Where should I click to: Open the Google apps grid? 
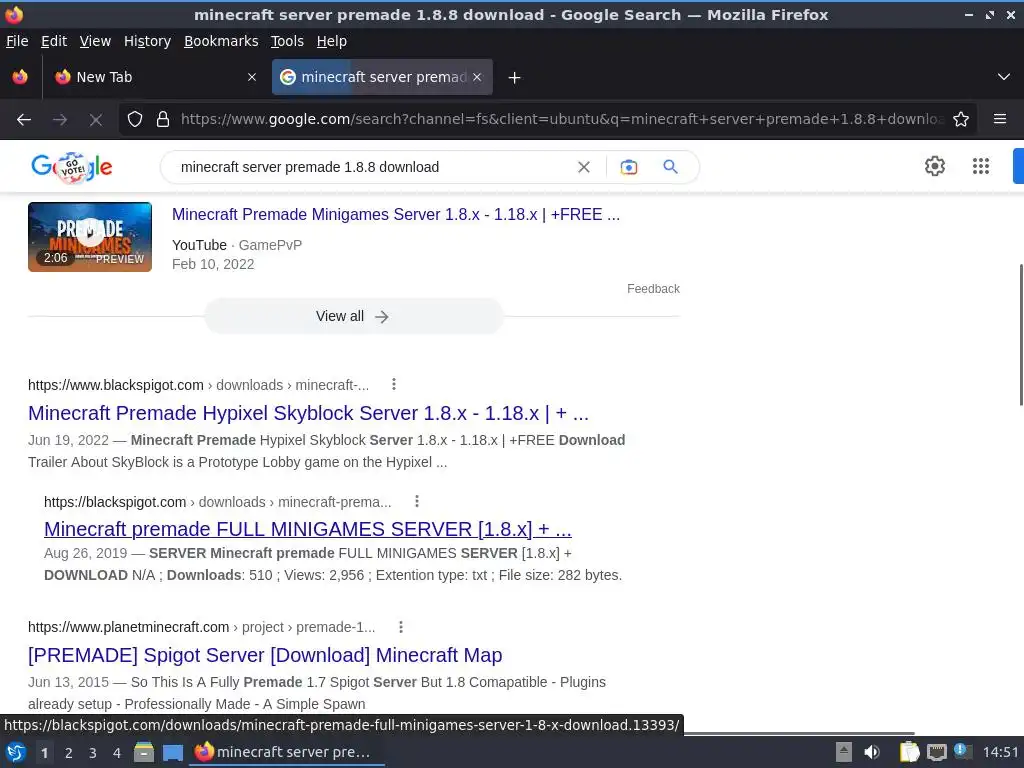pyautogui.click(x=981, y=166)
